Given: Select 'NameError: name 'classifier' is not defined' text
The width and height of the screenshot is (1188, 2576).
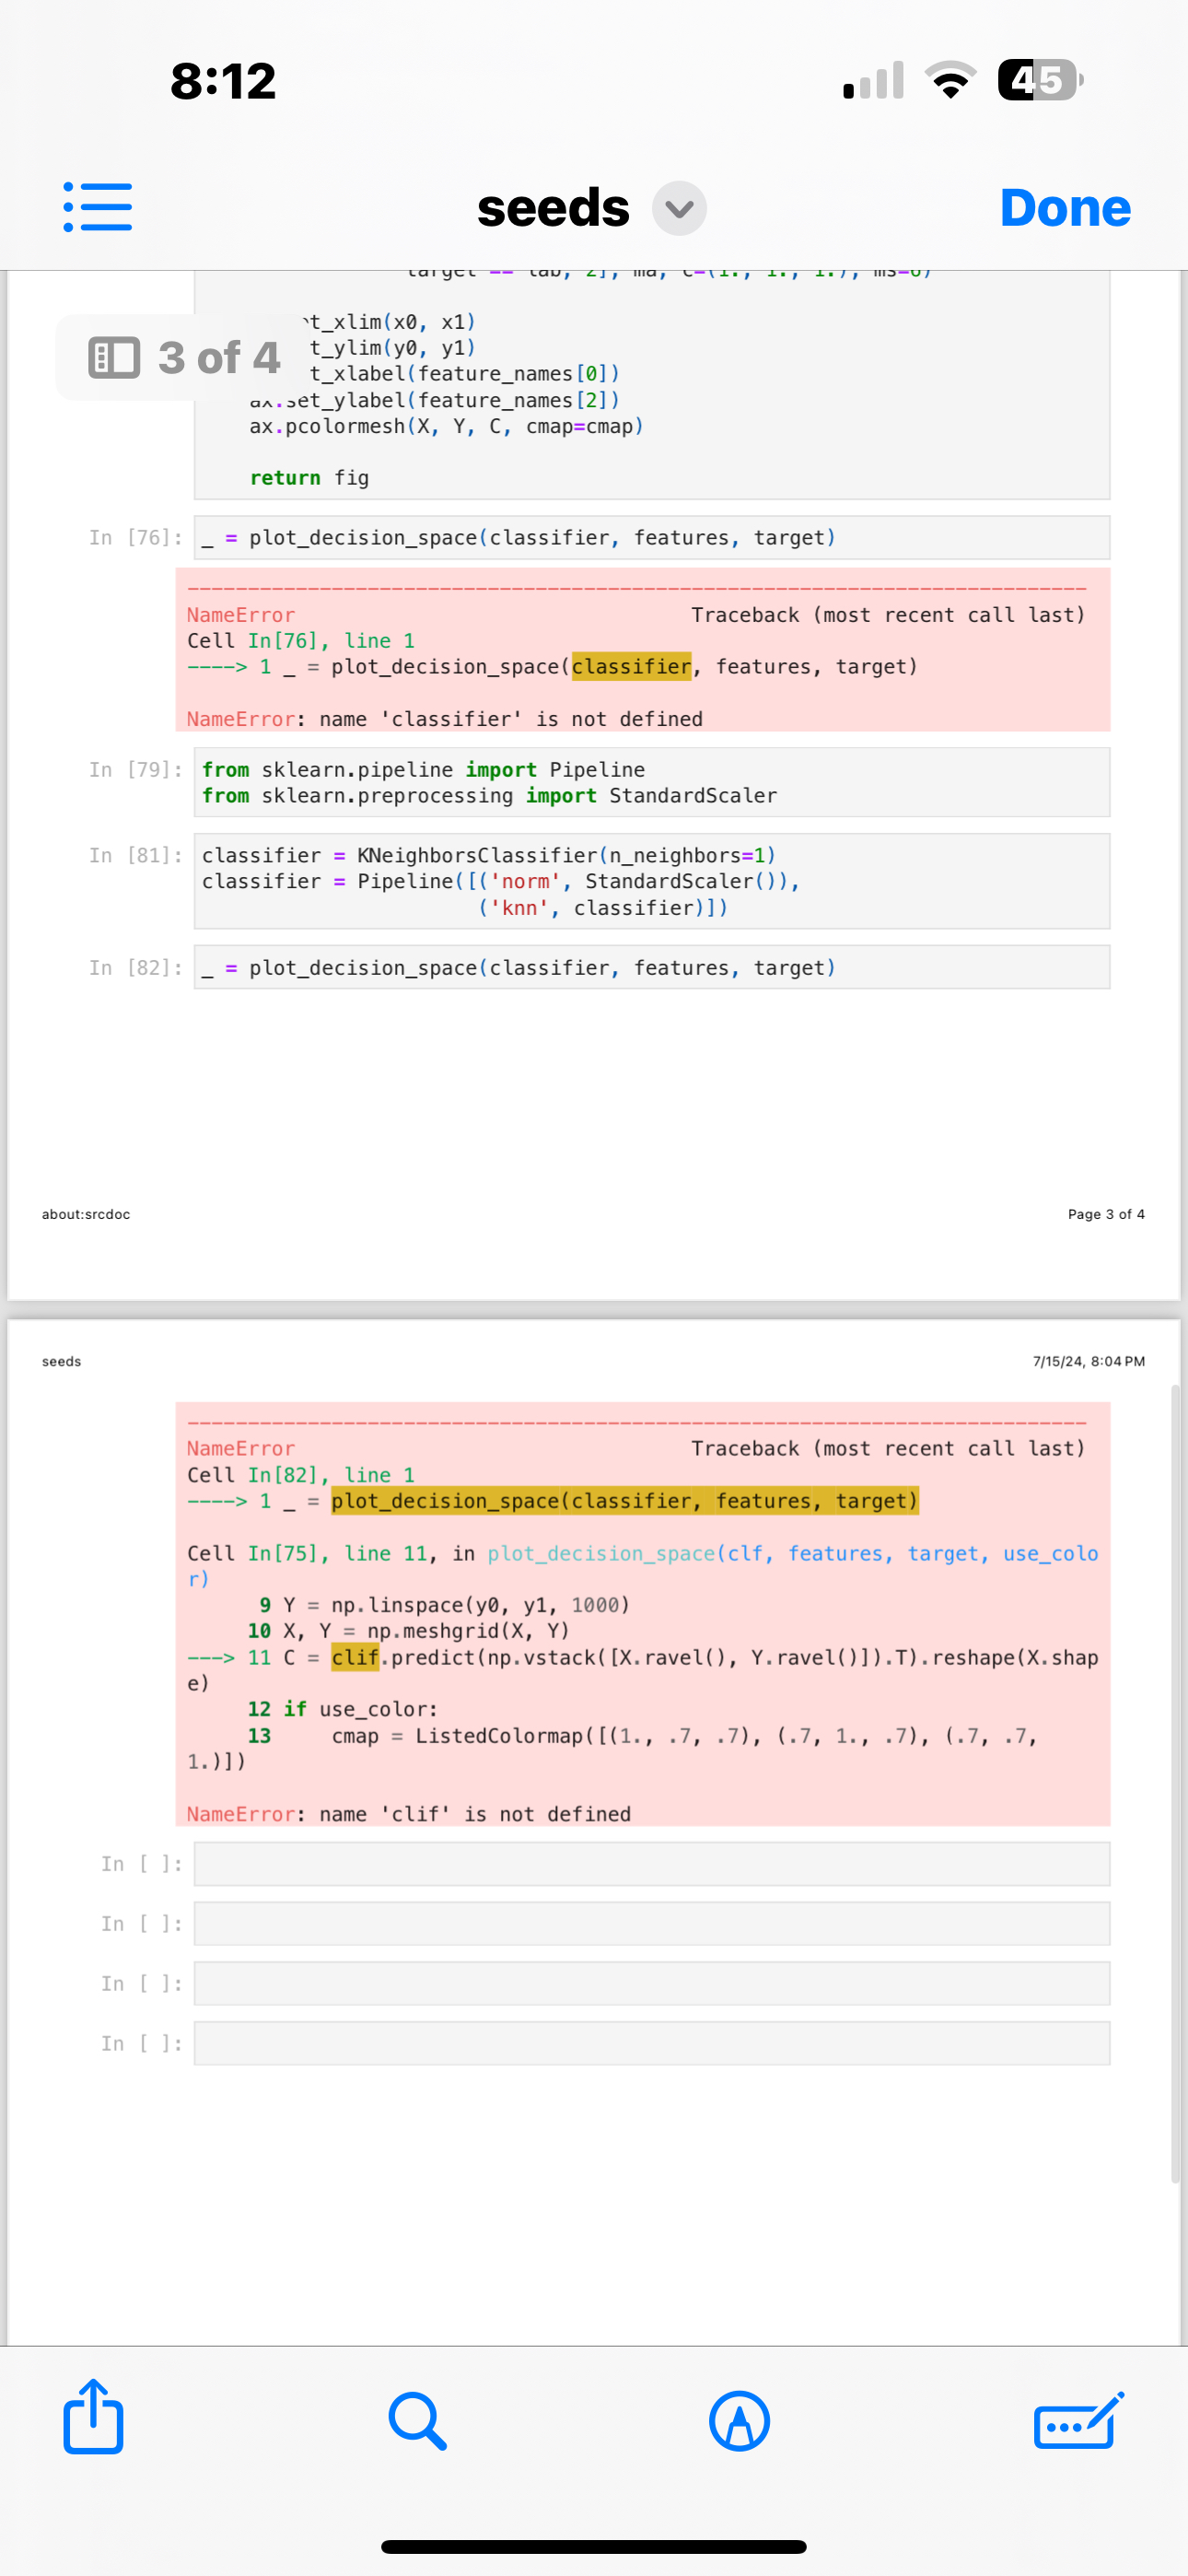Looking at the screenshot, I should [x=444, y=719].
